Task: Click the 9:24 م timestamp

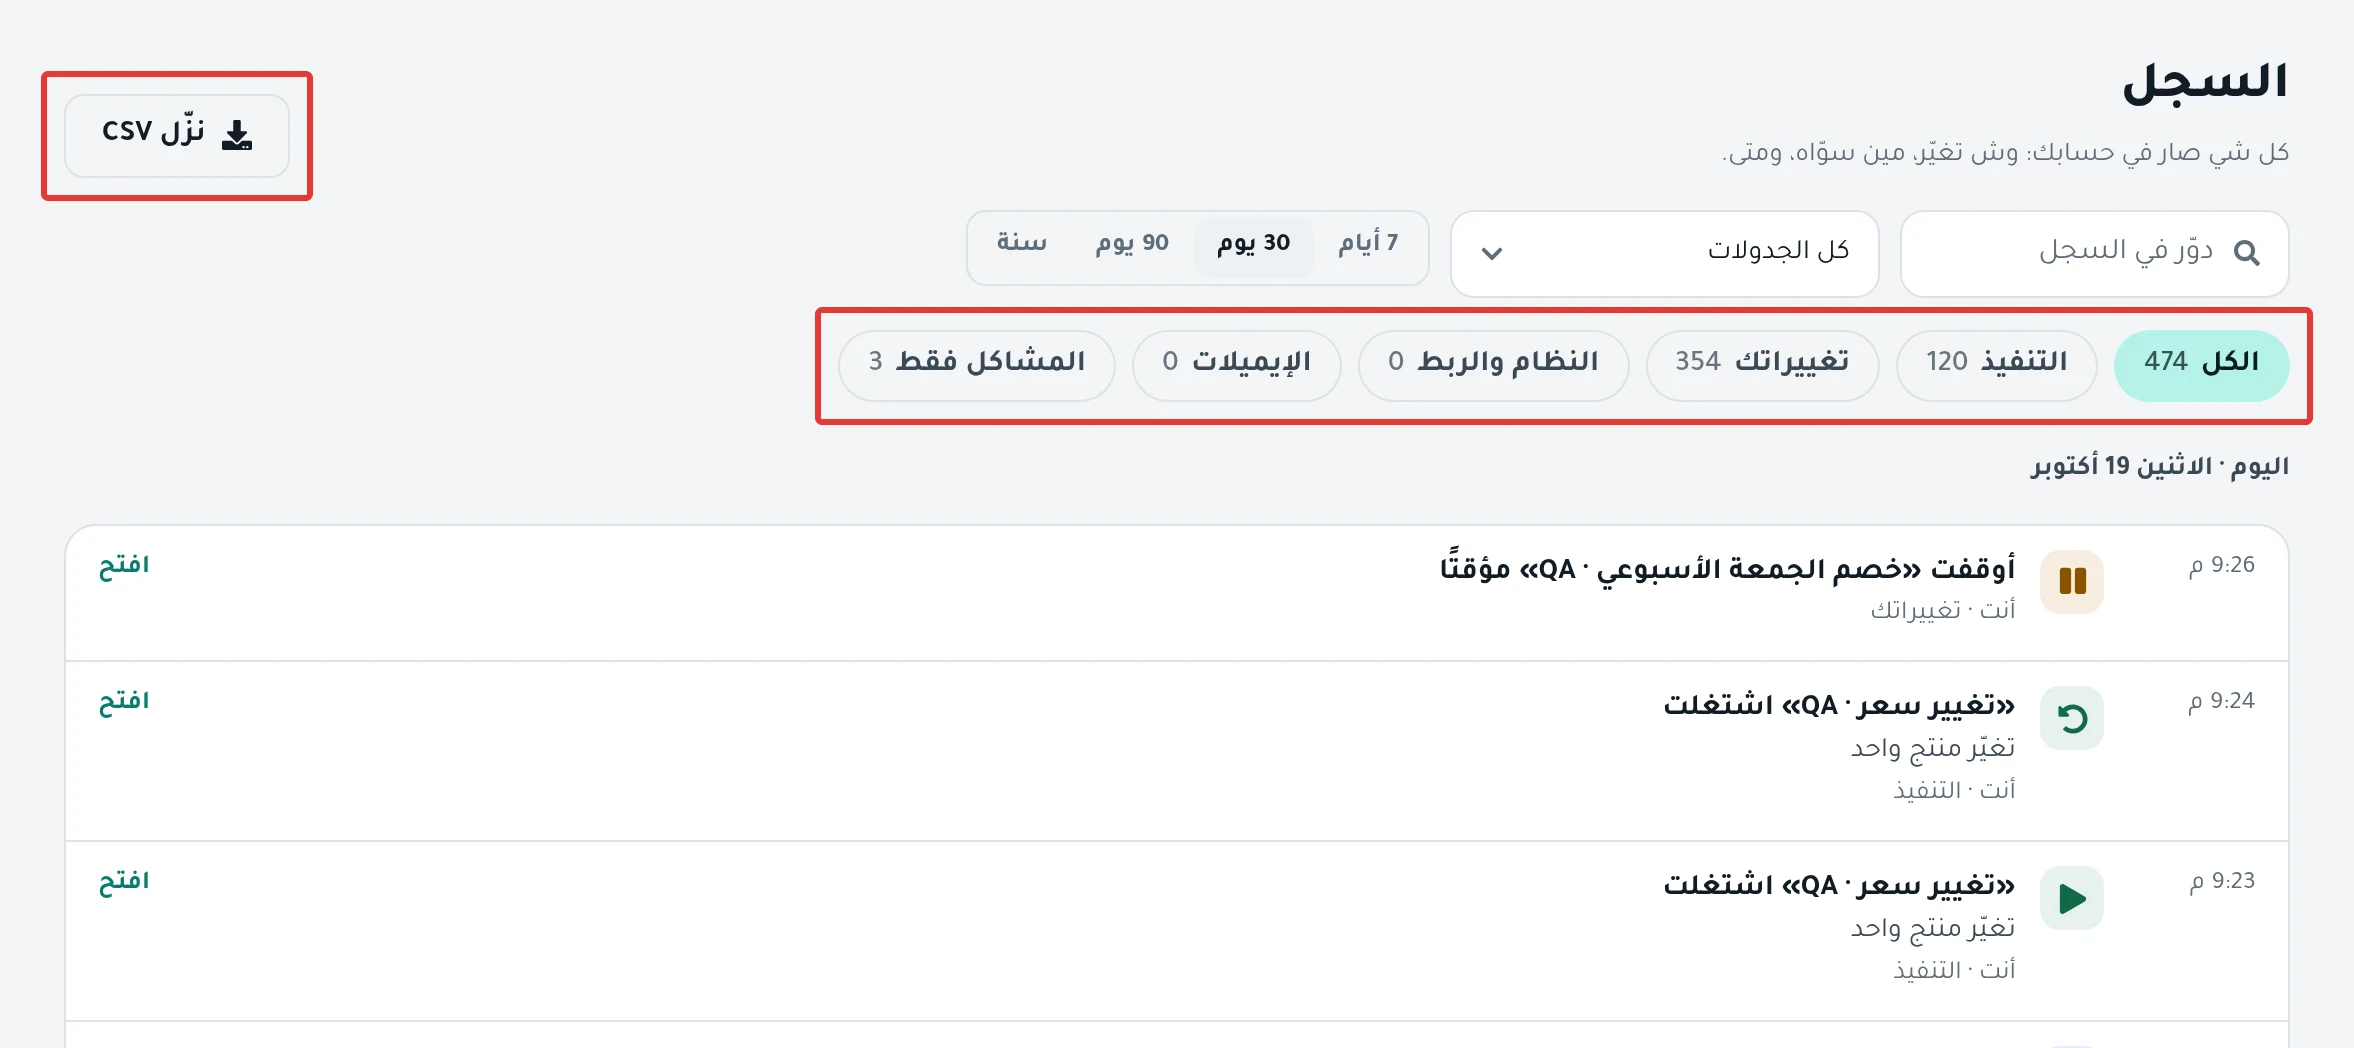Action: [2221, 701]
